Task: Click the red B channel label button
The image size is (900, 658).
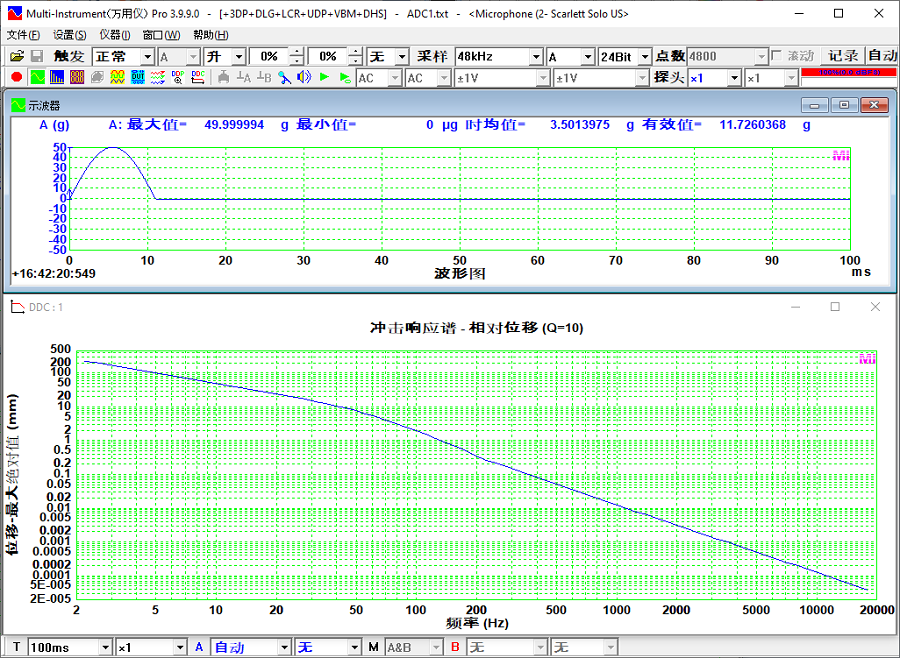Action: coord(455,647)
